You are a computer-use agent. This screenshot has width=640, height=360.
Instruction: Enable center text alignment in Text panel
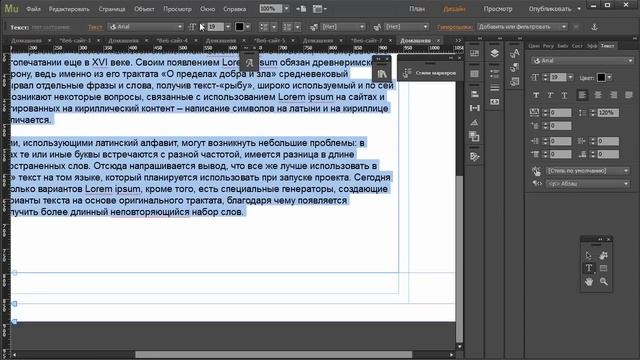tap(598, 95)
